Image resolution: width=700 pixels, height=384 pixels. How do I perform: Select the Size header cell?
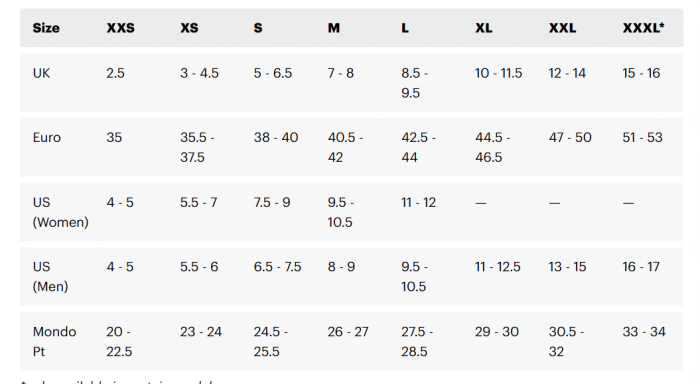46,28
